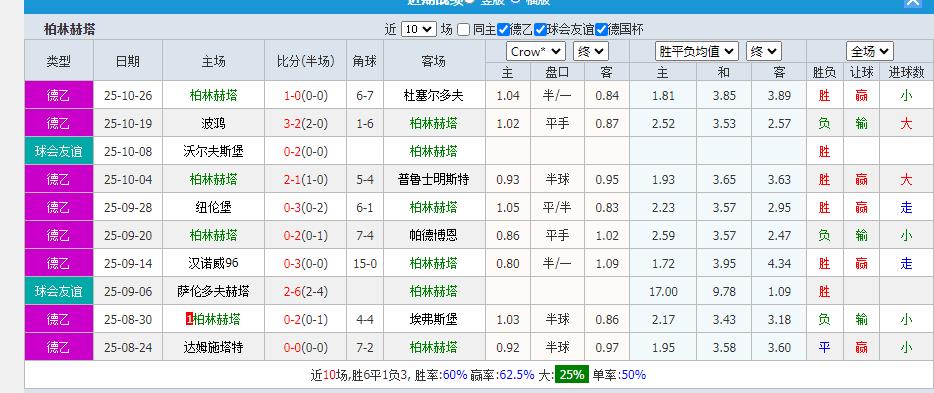Click the date 25-09-14
934x393 pixels.
pos(127,263)
